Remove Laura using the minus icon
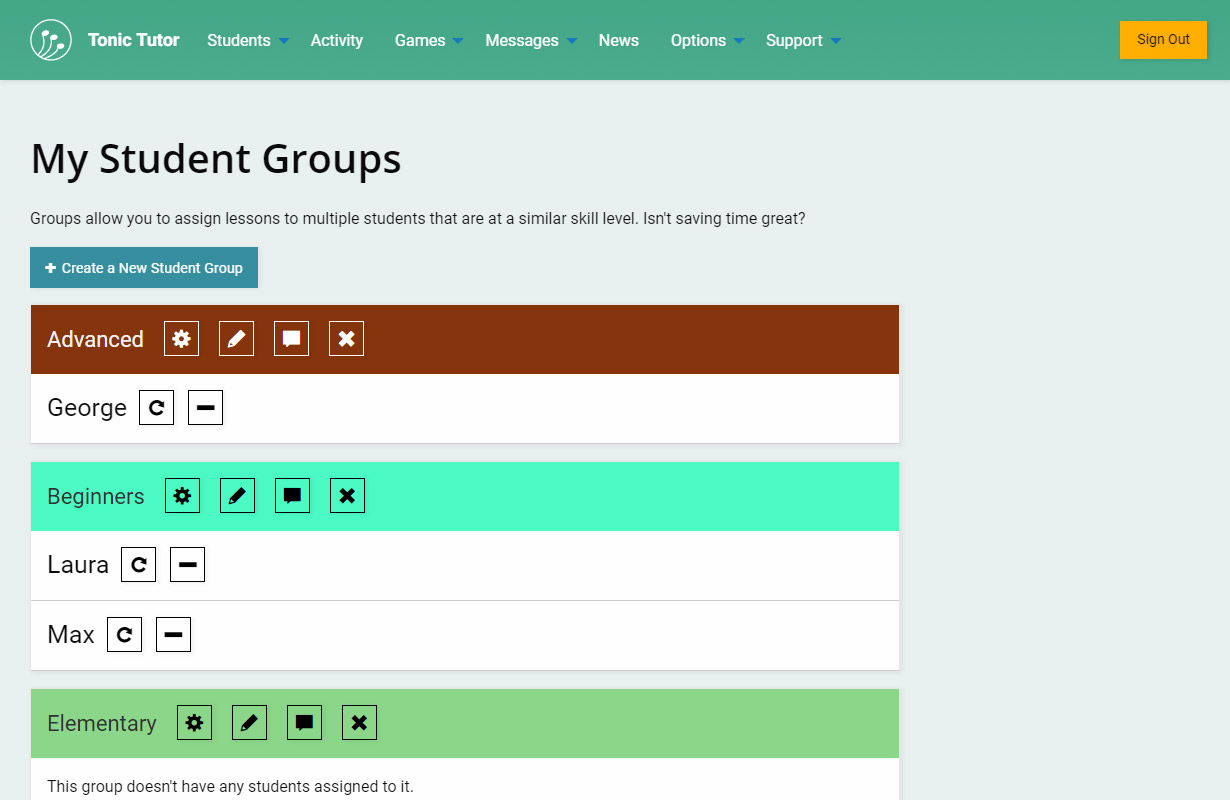Viewport: 1230px width, 800px height. pyautogui.click(x=187, y=565)
